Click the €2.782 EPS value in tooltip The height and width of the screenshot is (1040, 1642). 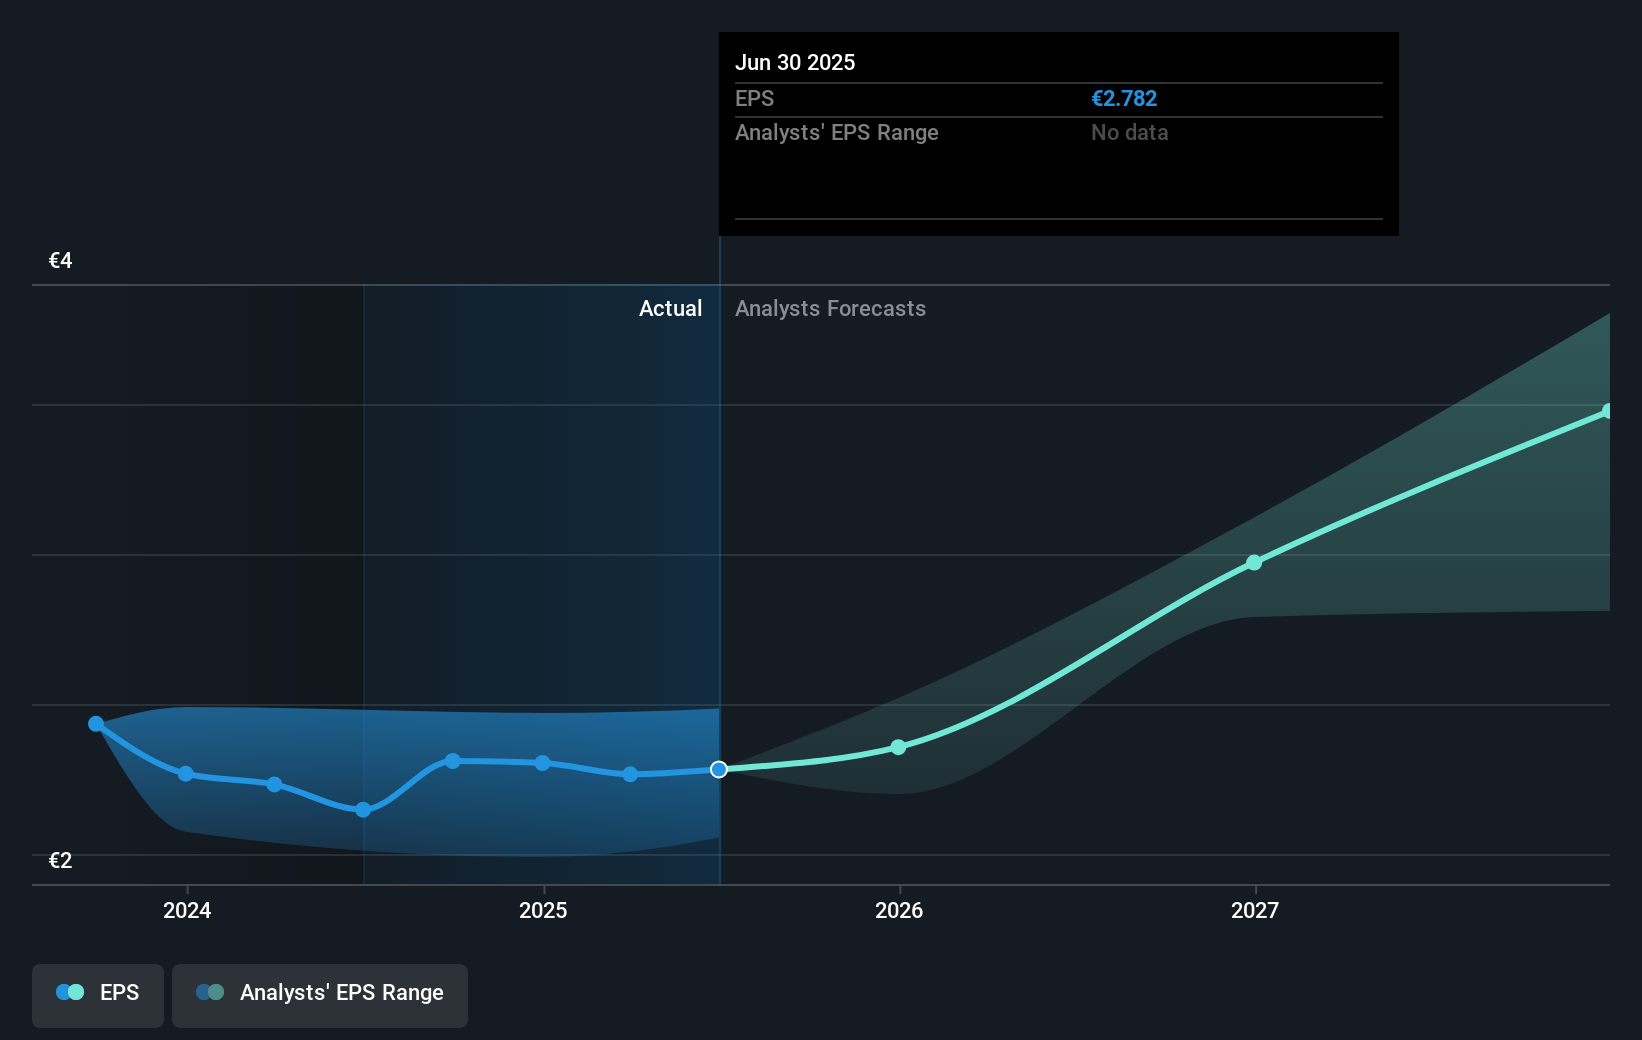(1124, 99)
